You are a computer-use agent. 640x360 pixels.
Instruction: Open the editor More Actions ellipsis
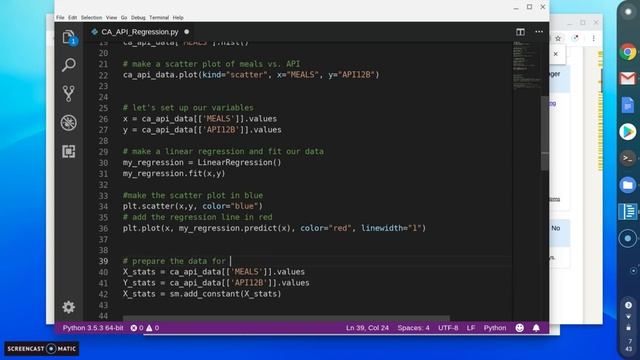539,32
